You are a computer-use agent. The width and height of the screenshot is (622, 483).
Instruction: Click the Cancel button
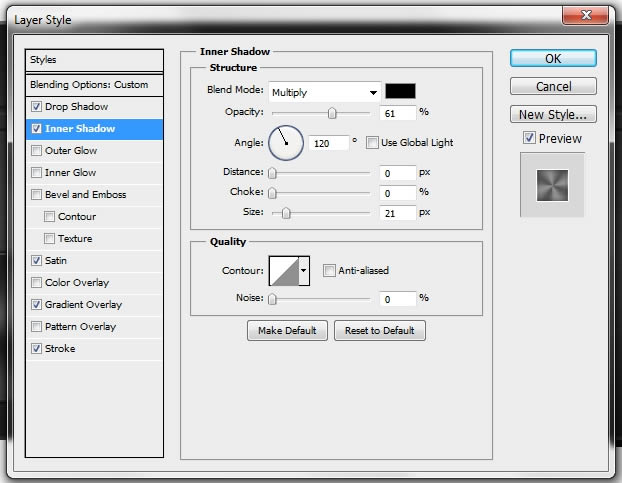coord(553,86)
